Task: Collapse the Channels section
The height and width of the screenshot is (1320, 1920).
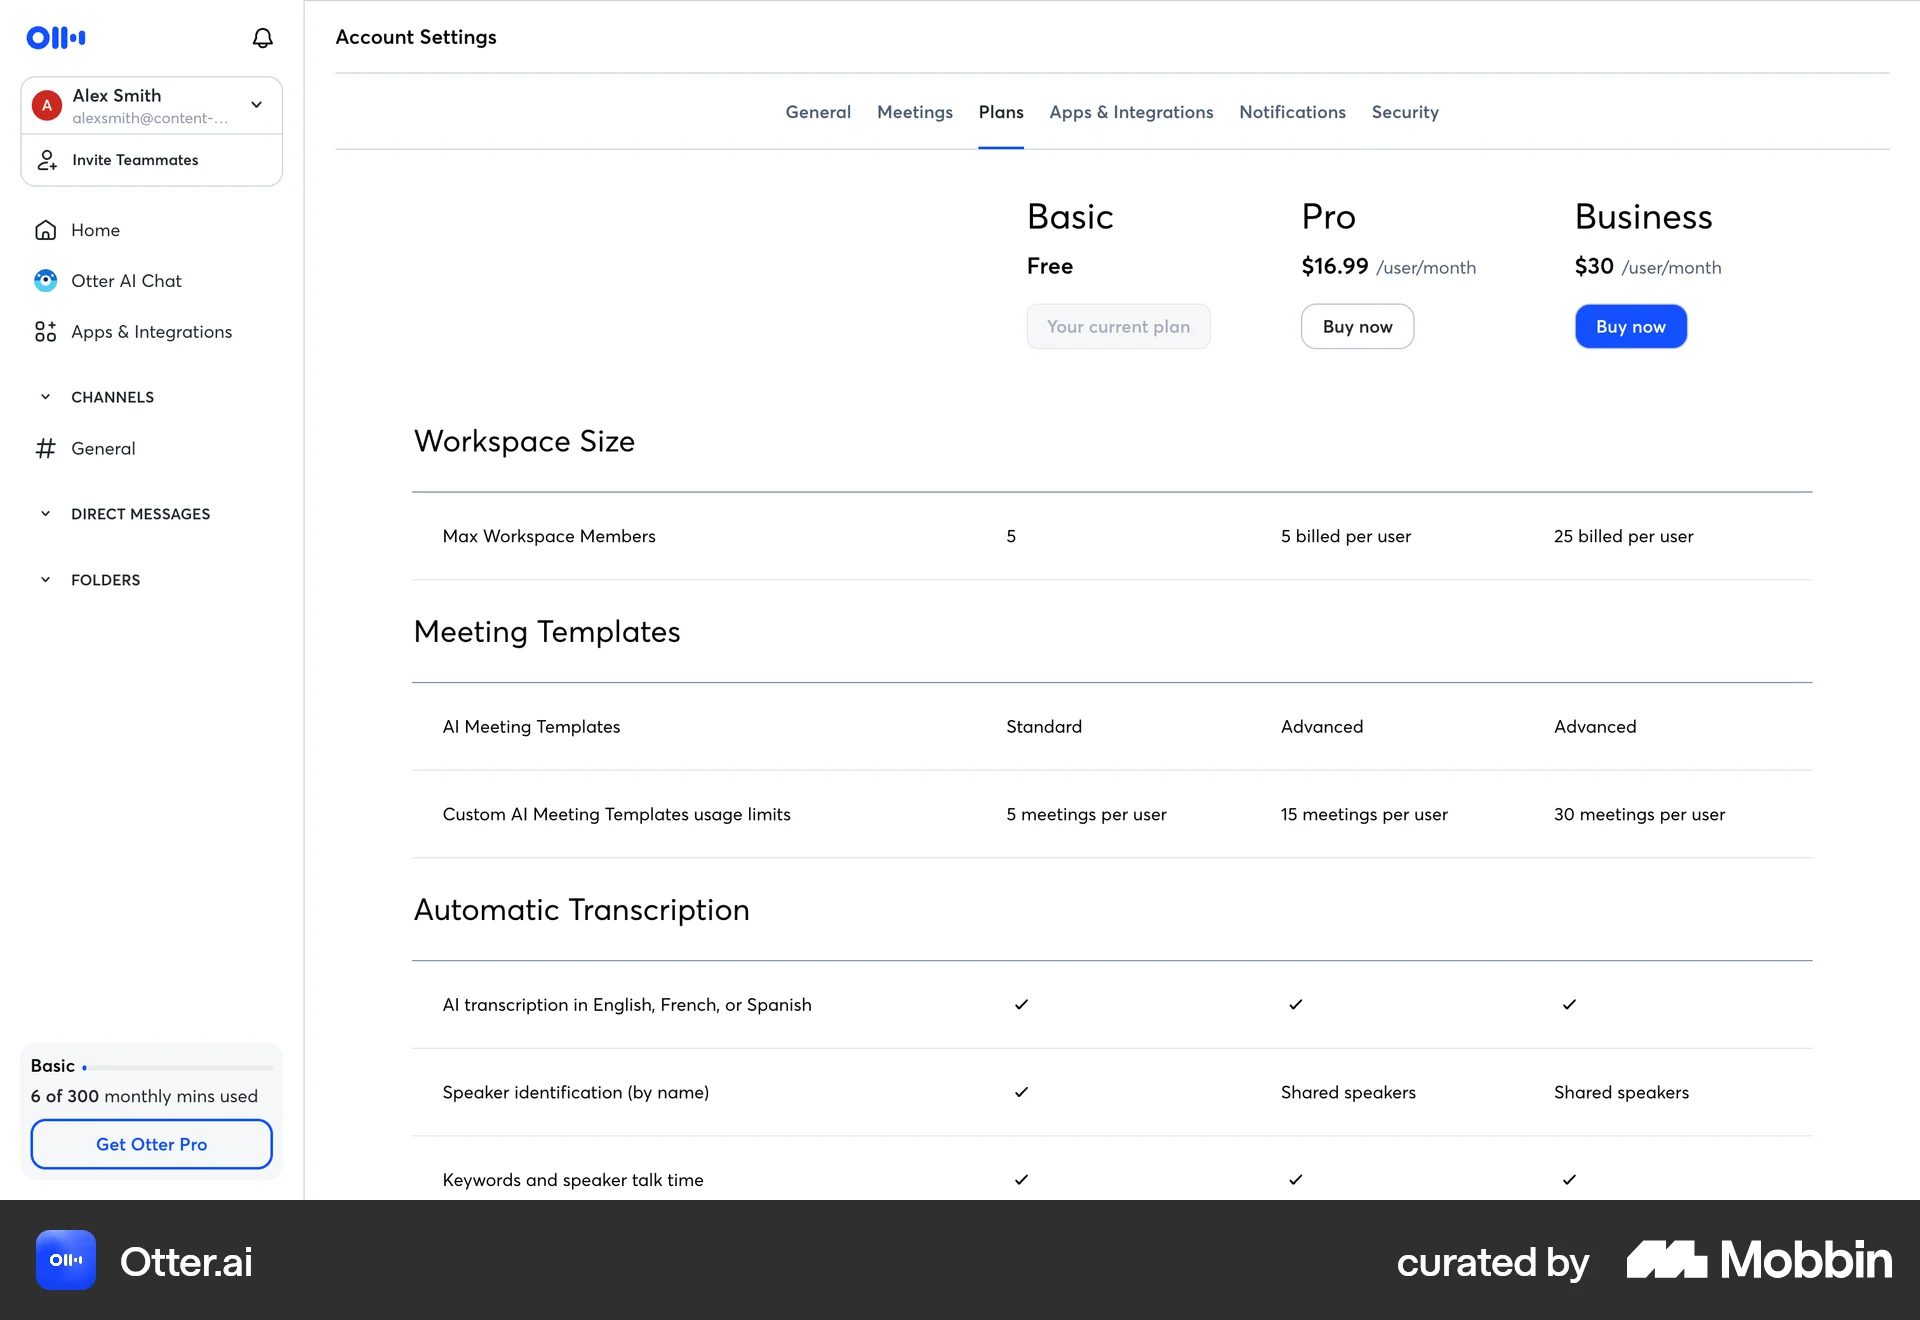Action: tap(45, 397)
